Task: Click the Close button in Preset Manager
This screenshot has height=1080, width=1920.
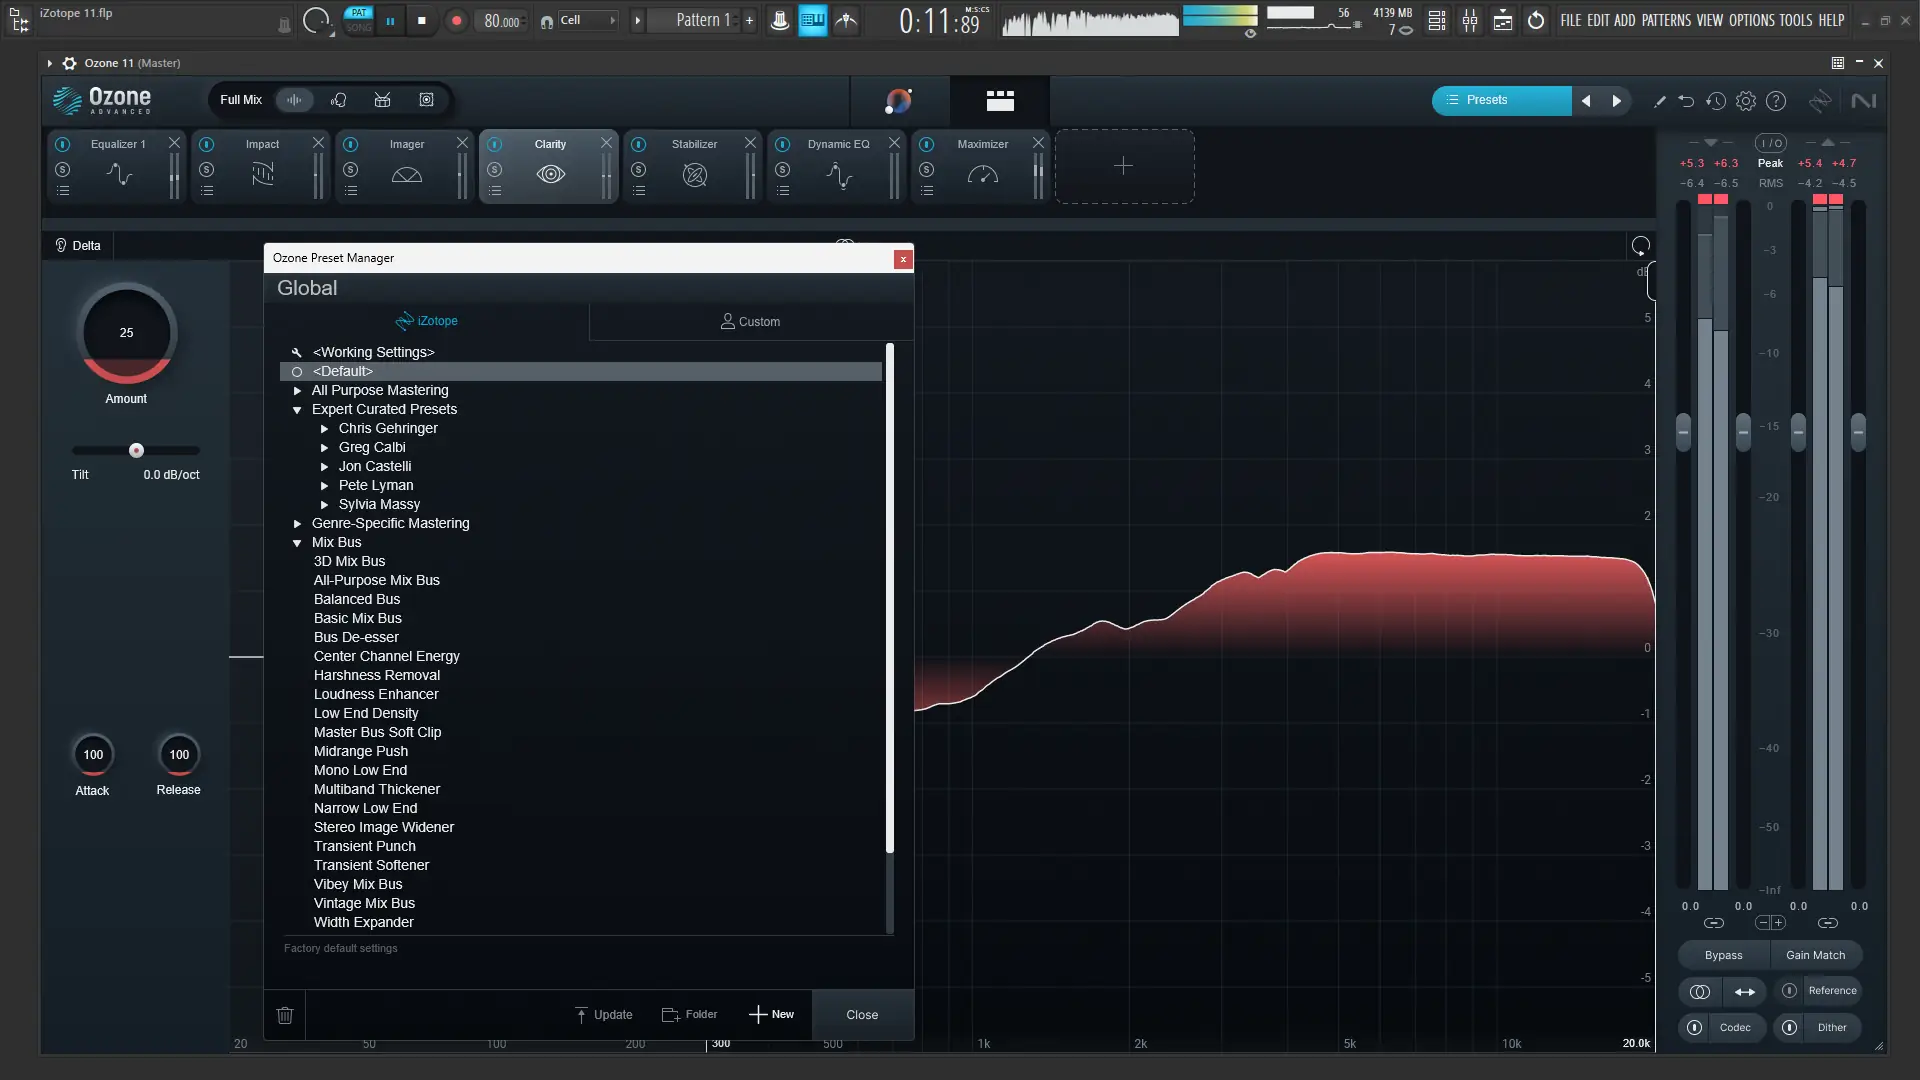Action: (862, 1015)
